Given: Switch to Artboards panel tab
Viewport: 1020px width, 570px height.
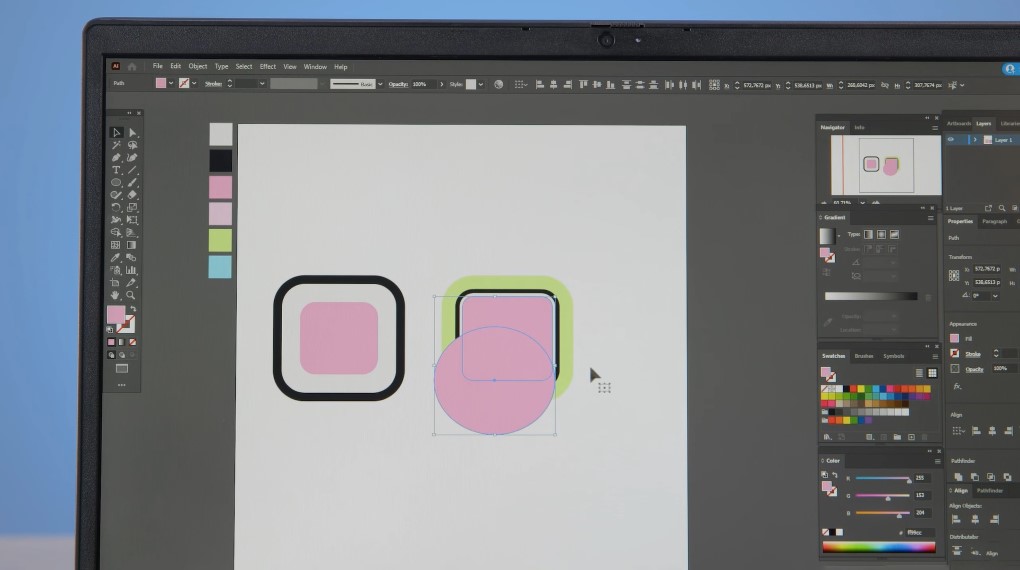Looking at the screenshot, I should coord(959,123).
